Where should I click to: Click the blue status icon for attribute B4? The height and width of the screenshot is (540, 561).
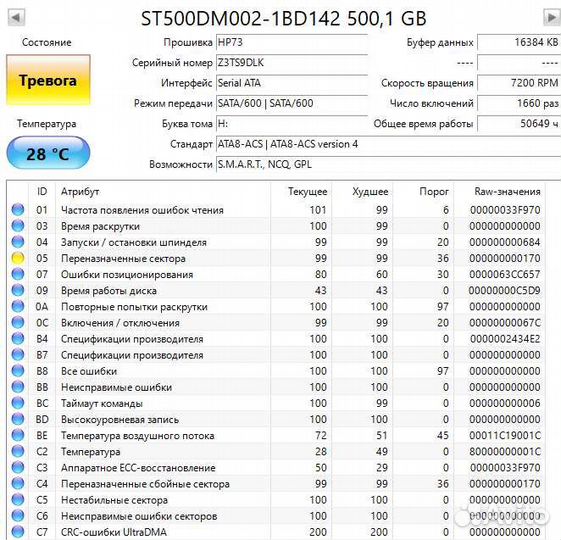click(x=18, y=339)
